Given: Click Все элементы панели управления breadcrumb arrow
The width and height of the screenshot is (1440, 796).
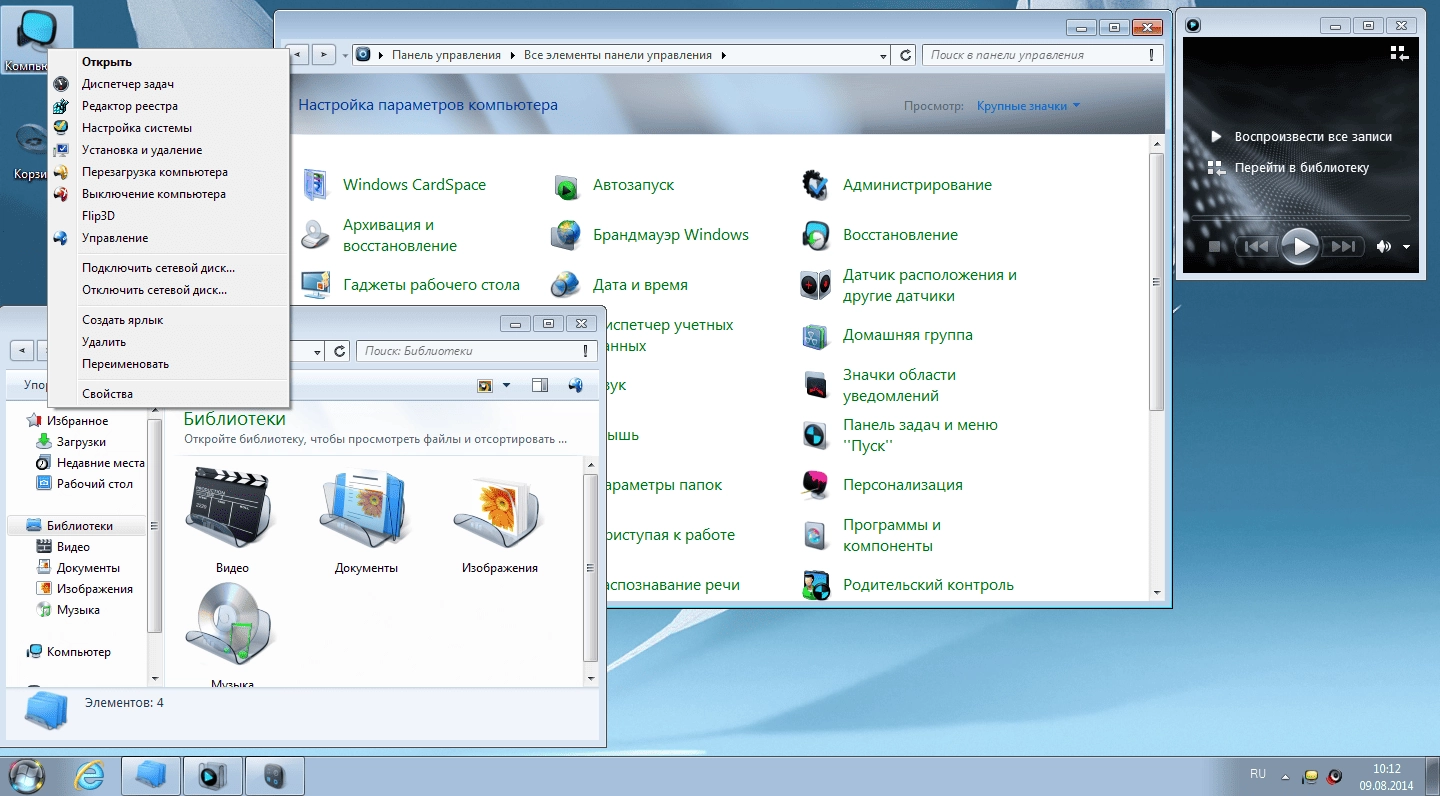Looking at the screenshot, I should click(723, 55).
